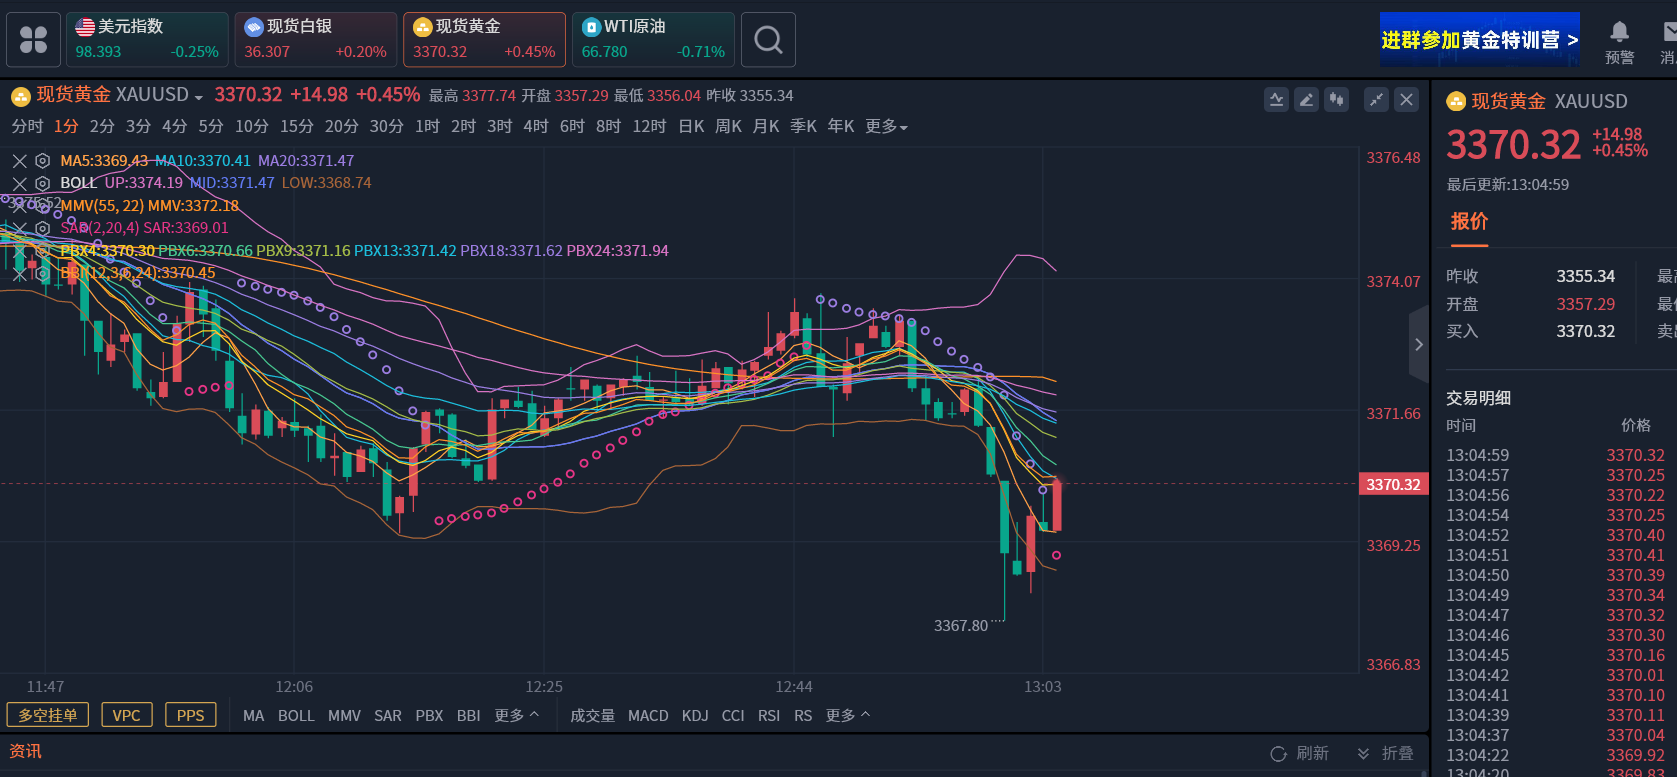Screen dimensions: 1677x777
Task: Open settings gear of SAR indicator
Action: [x=42, y=228]
